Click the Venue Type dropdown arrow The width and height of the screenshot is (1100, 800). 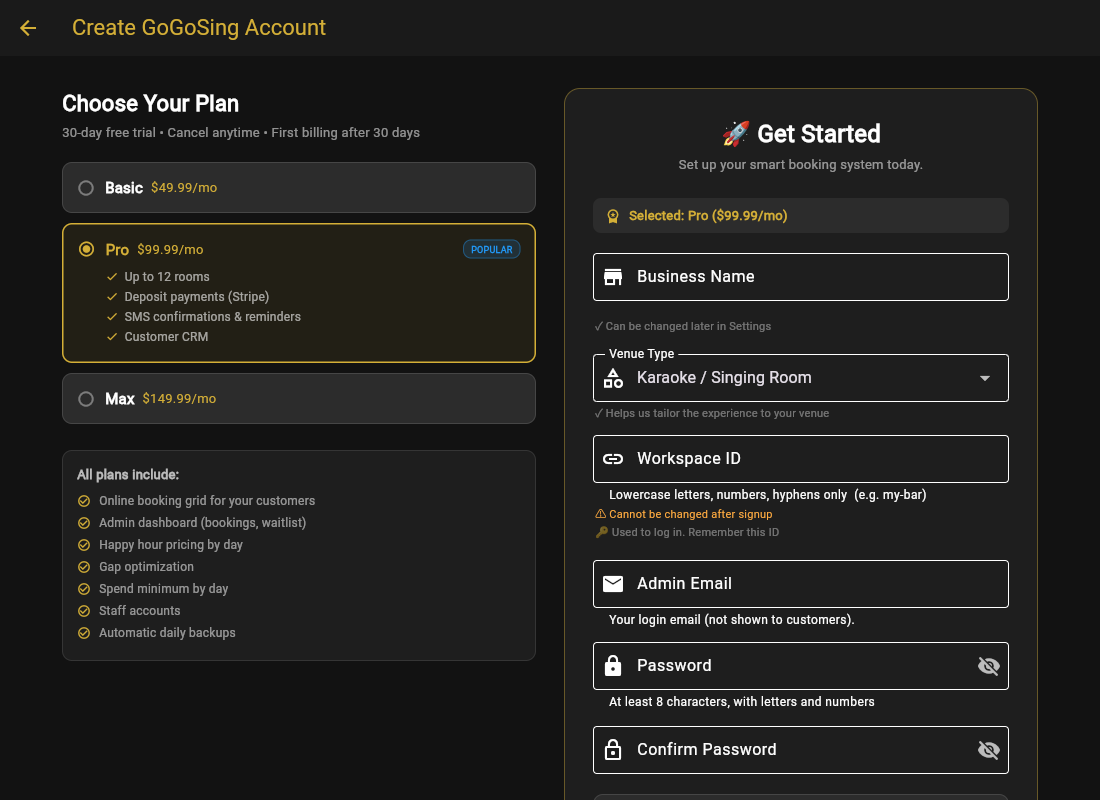coord(985,378)
